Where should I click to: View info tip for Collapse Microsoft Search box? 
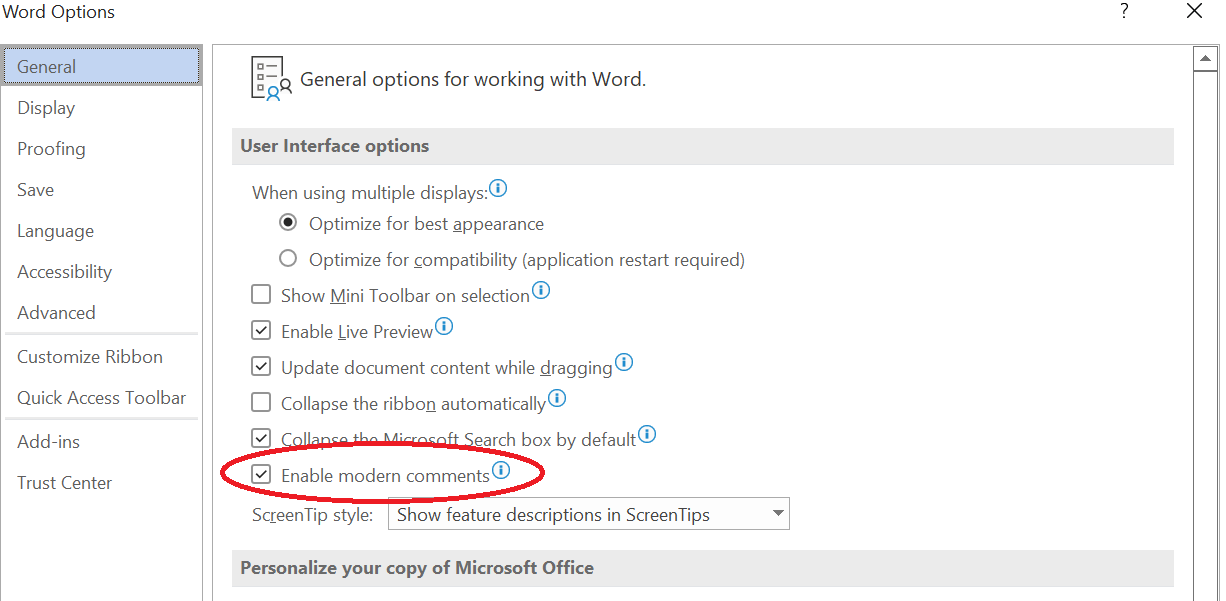pos(647,435)
